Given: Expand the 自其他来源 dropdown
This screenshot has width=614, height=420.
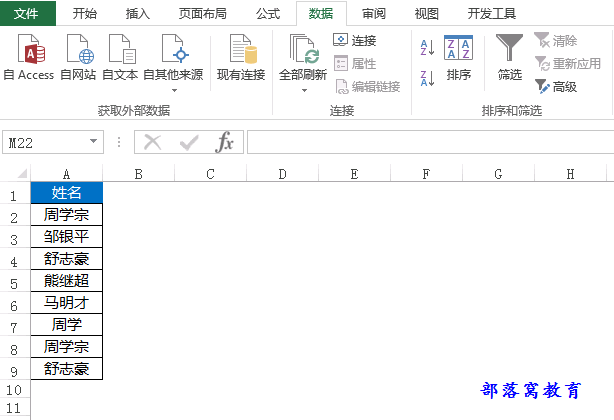Looking at the screenshot, I should [174, 89].
